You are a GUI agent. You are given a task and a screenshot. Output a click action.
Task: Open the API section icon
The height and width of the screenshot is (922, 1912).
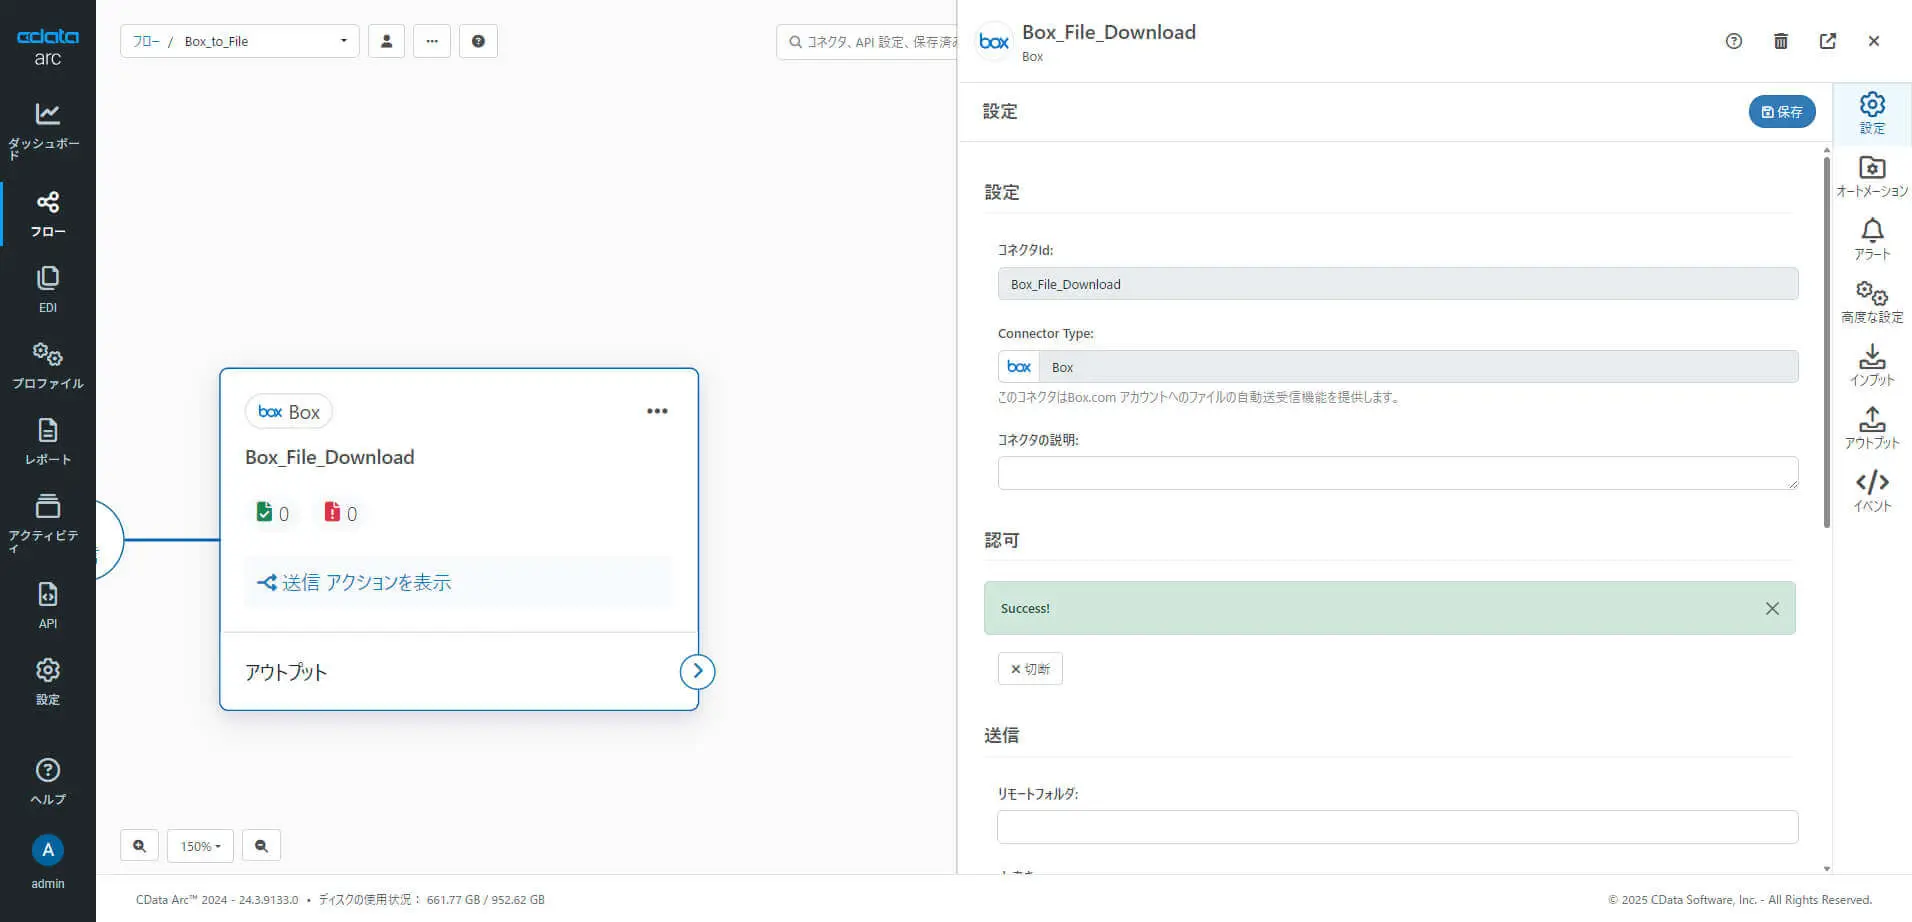(x=47, y=605)
